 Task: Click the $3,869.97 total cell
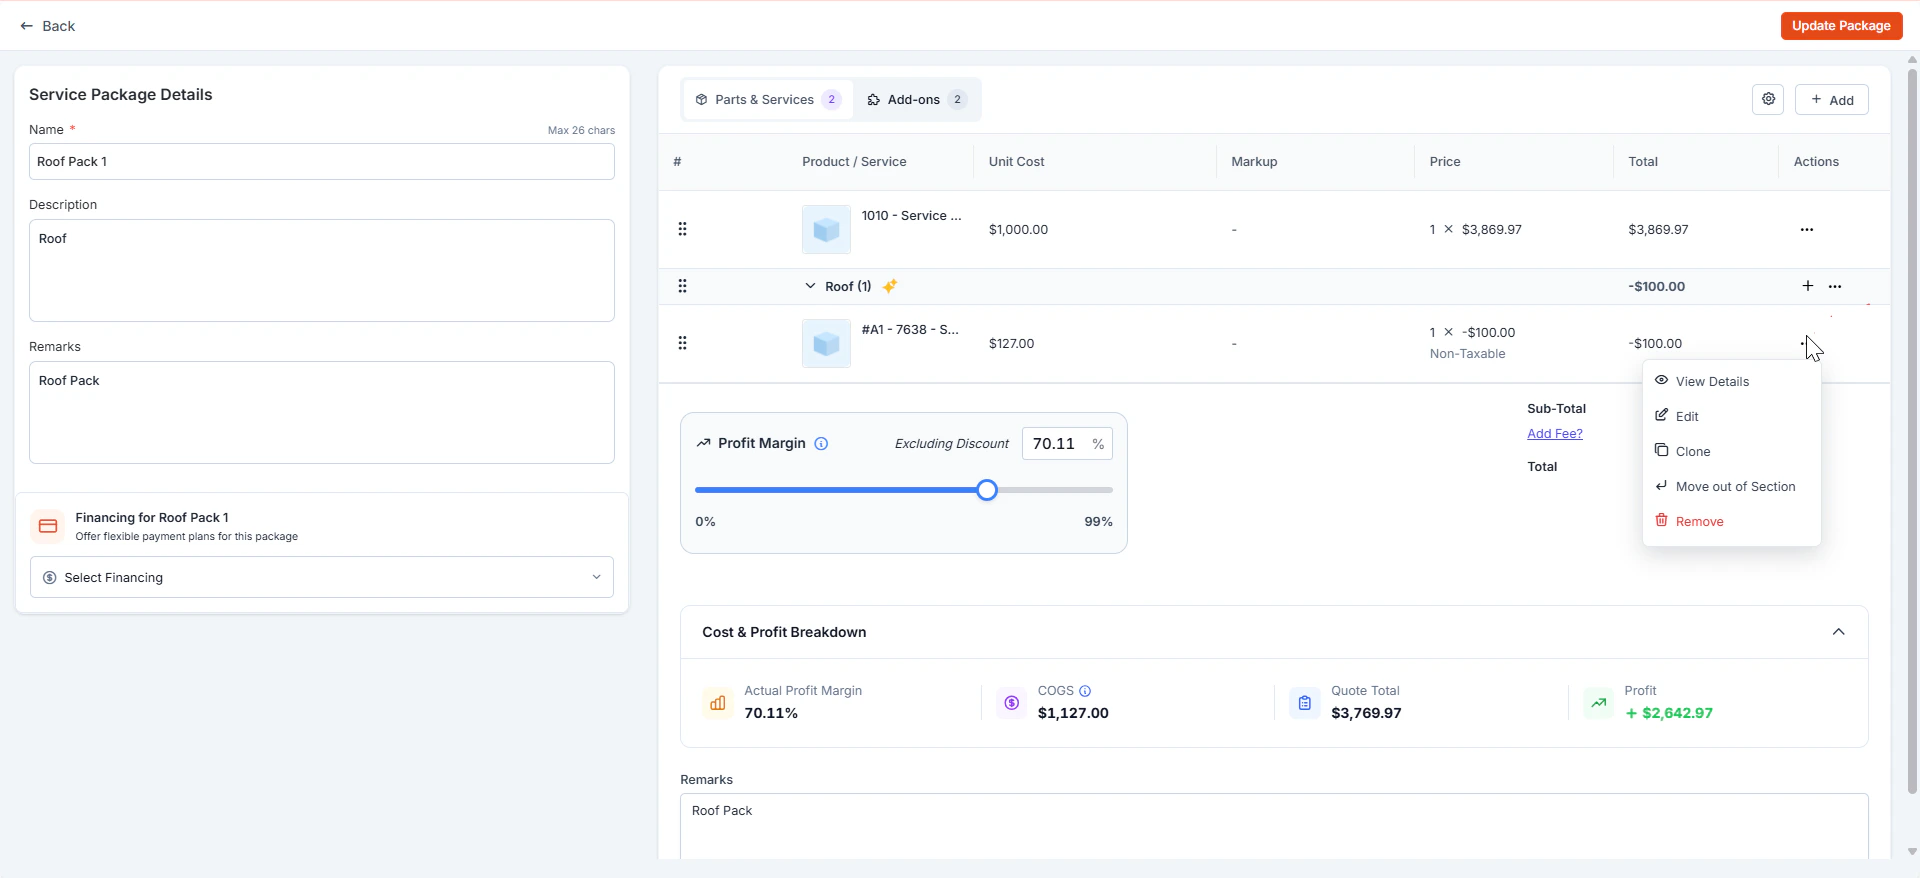(x=1658, y=229)
